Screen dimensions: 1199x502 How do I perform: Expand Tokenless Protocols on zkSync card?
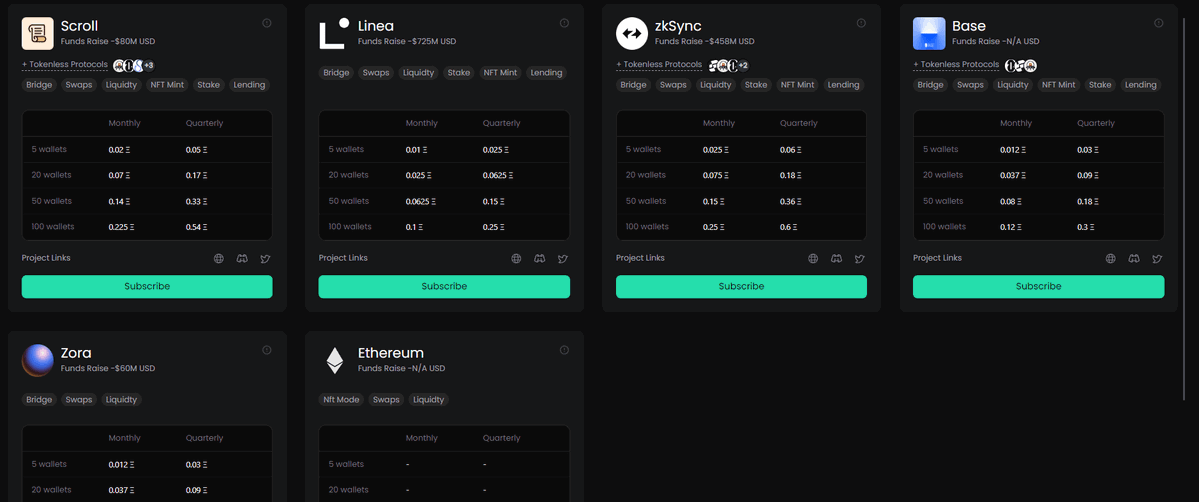659,65
